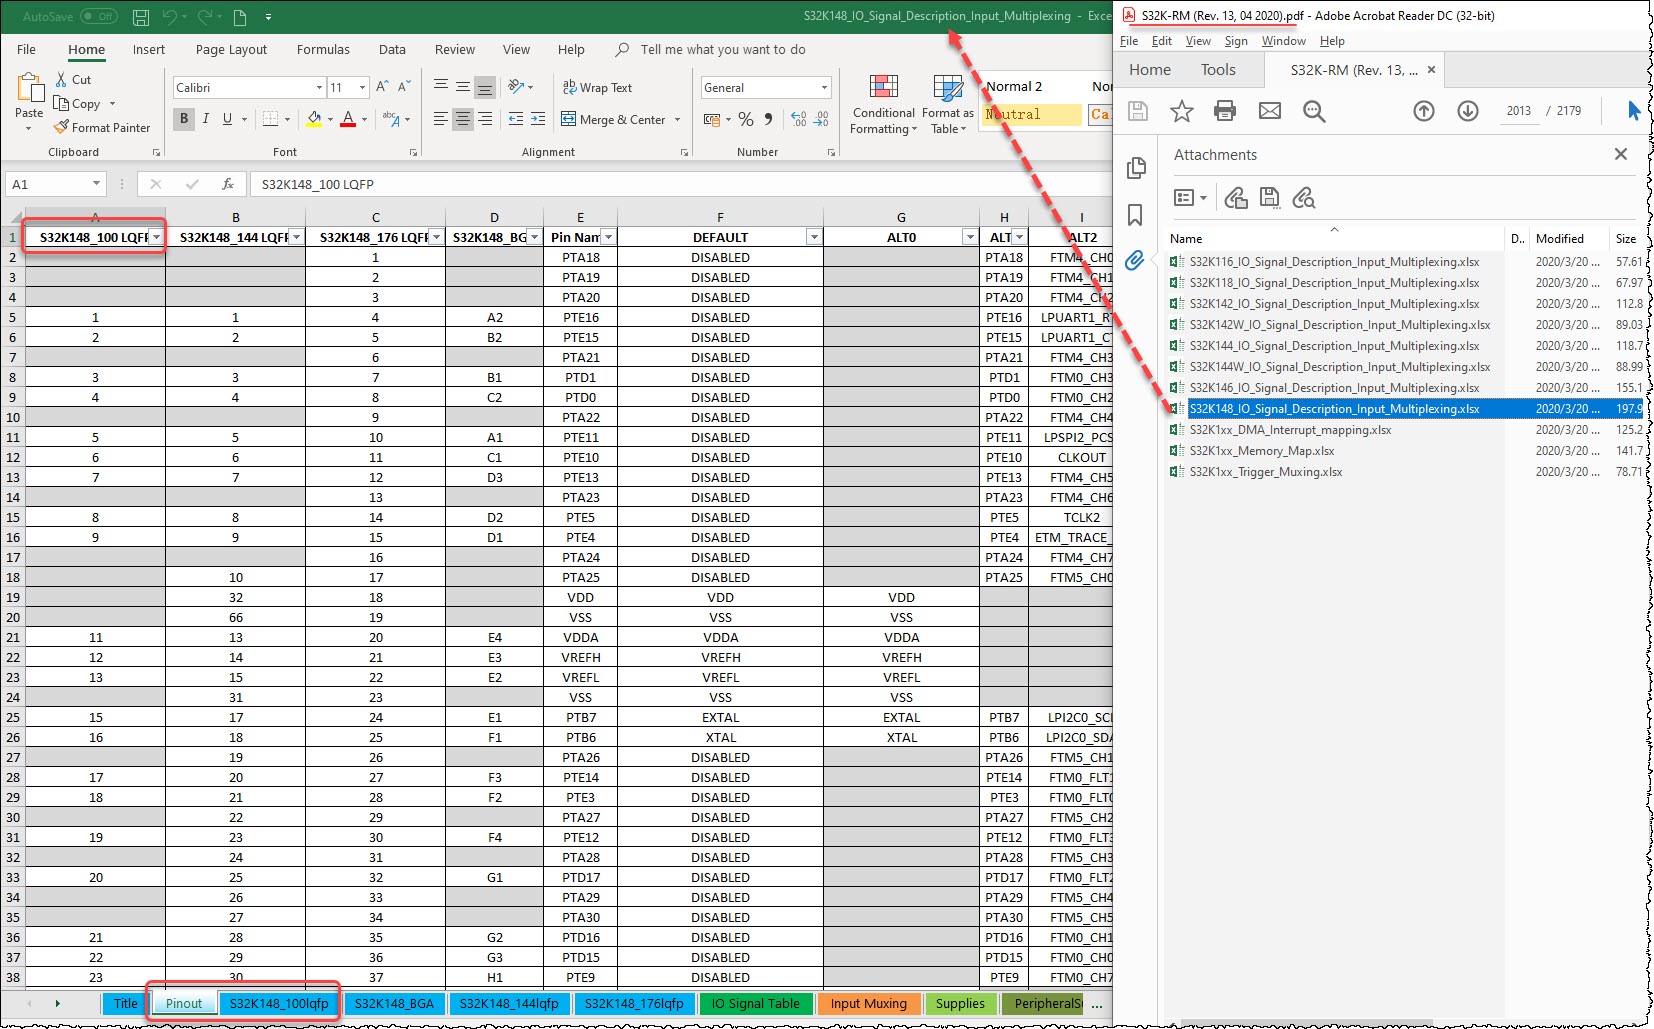This screenshot has width=1654, height=1029.
Task: Toggle underline formatting in Font group
Action: point(227,119)
